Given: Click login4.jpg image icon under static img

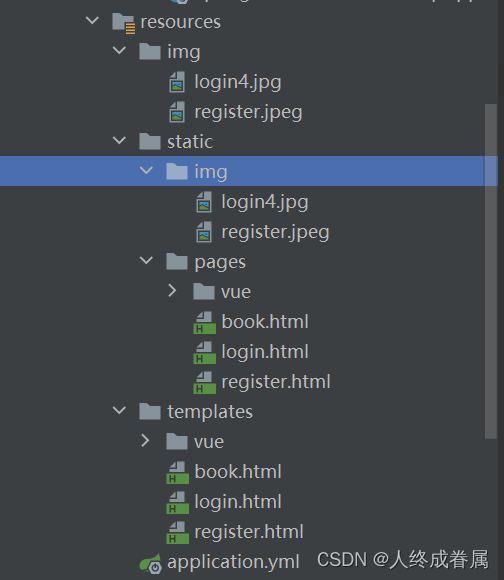Looking at the screenshot, I should 204,202.
